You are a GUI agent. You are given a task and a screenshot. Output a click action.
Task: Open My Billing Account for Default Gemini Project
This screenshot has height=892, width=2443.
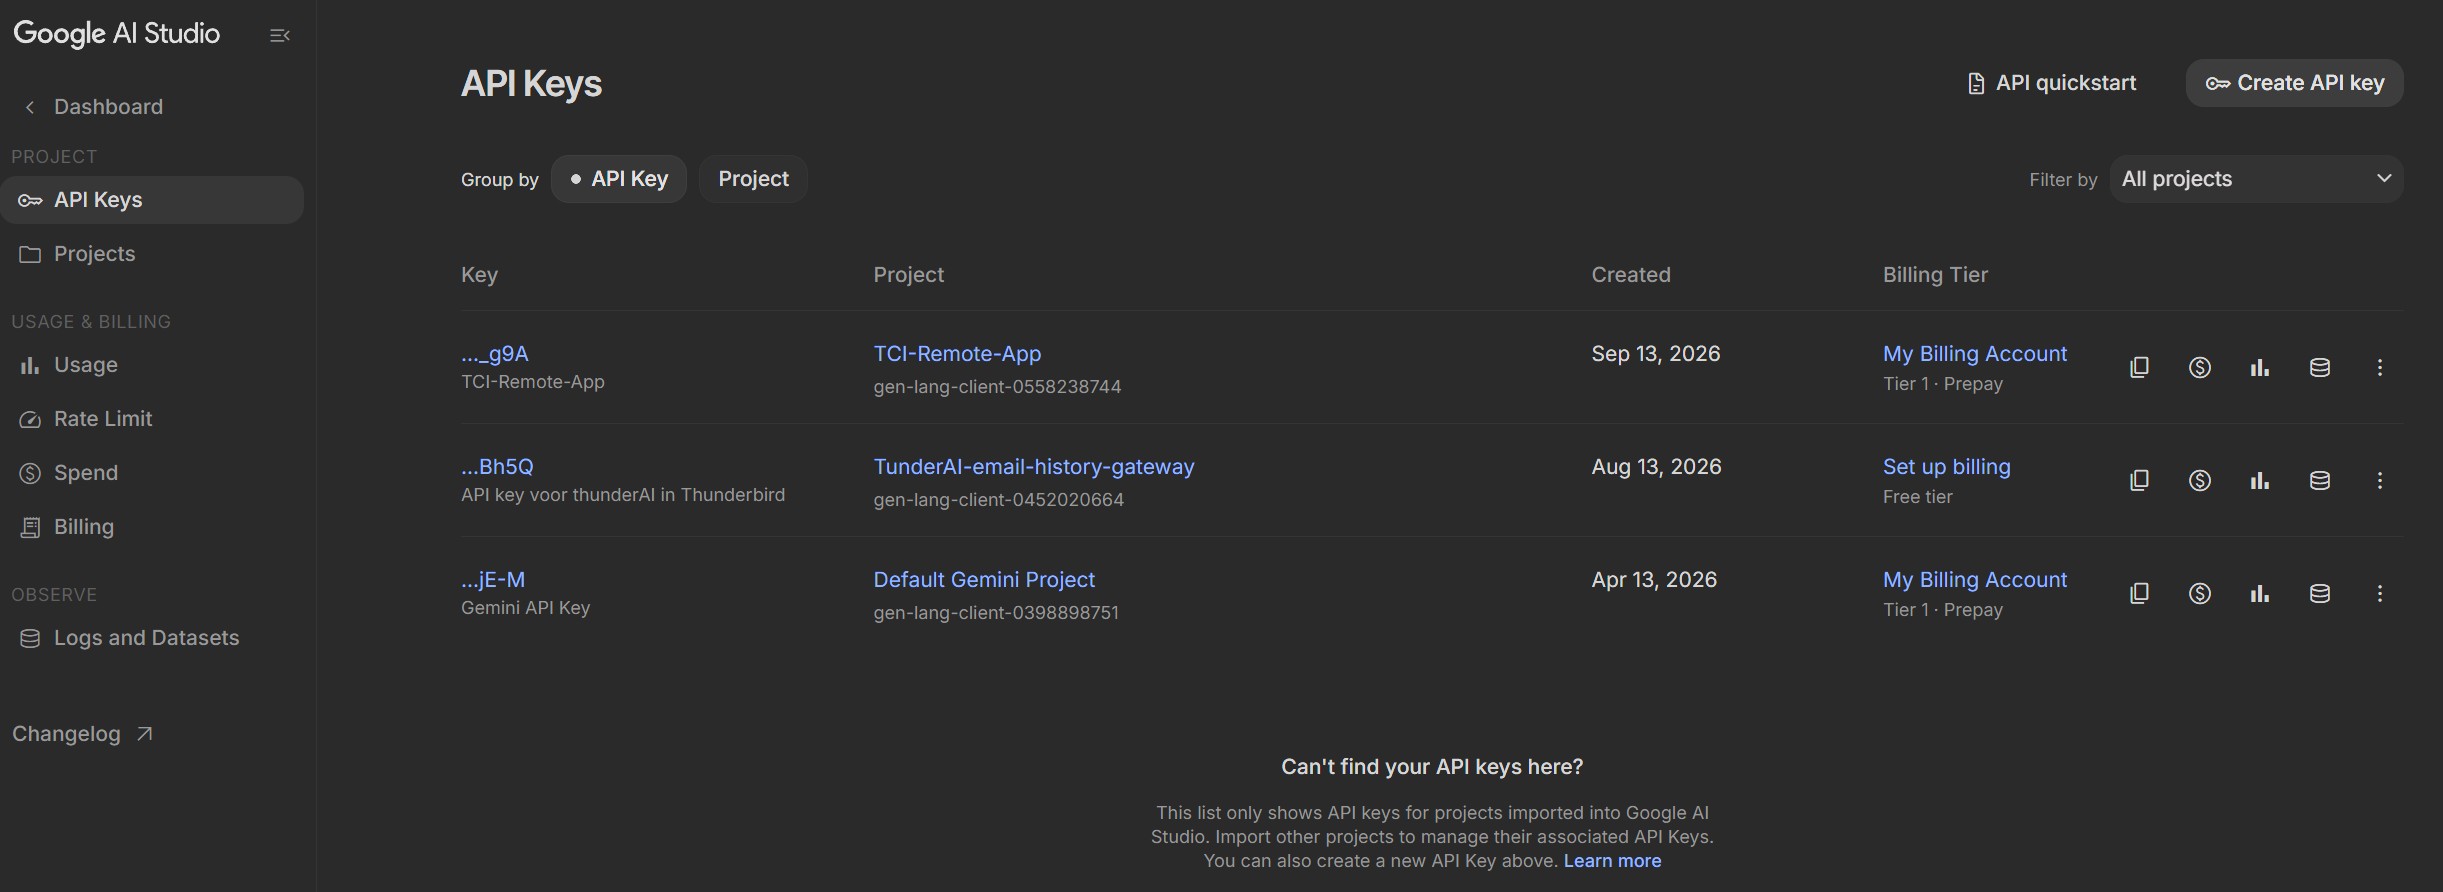click(x=1975, y=580)
